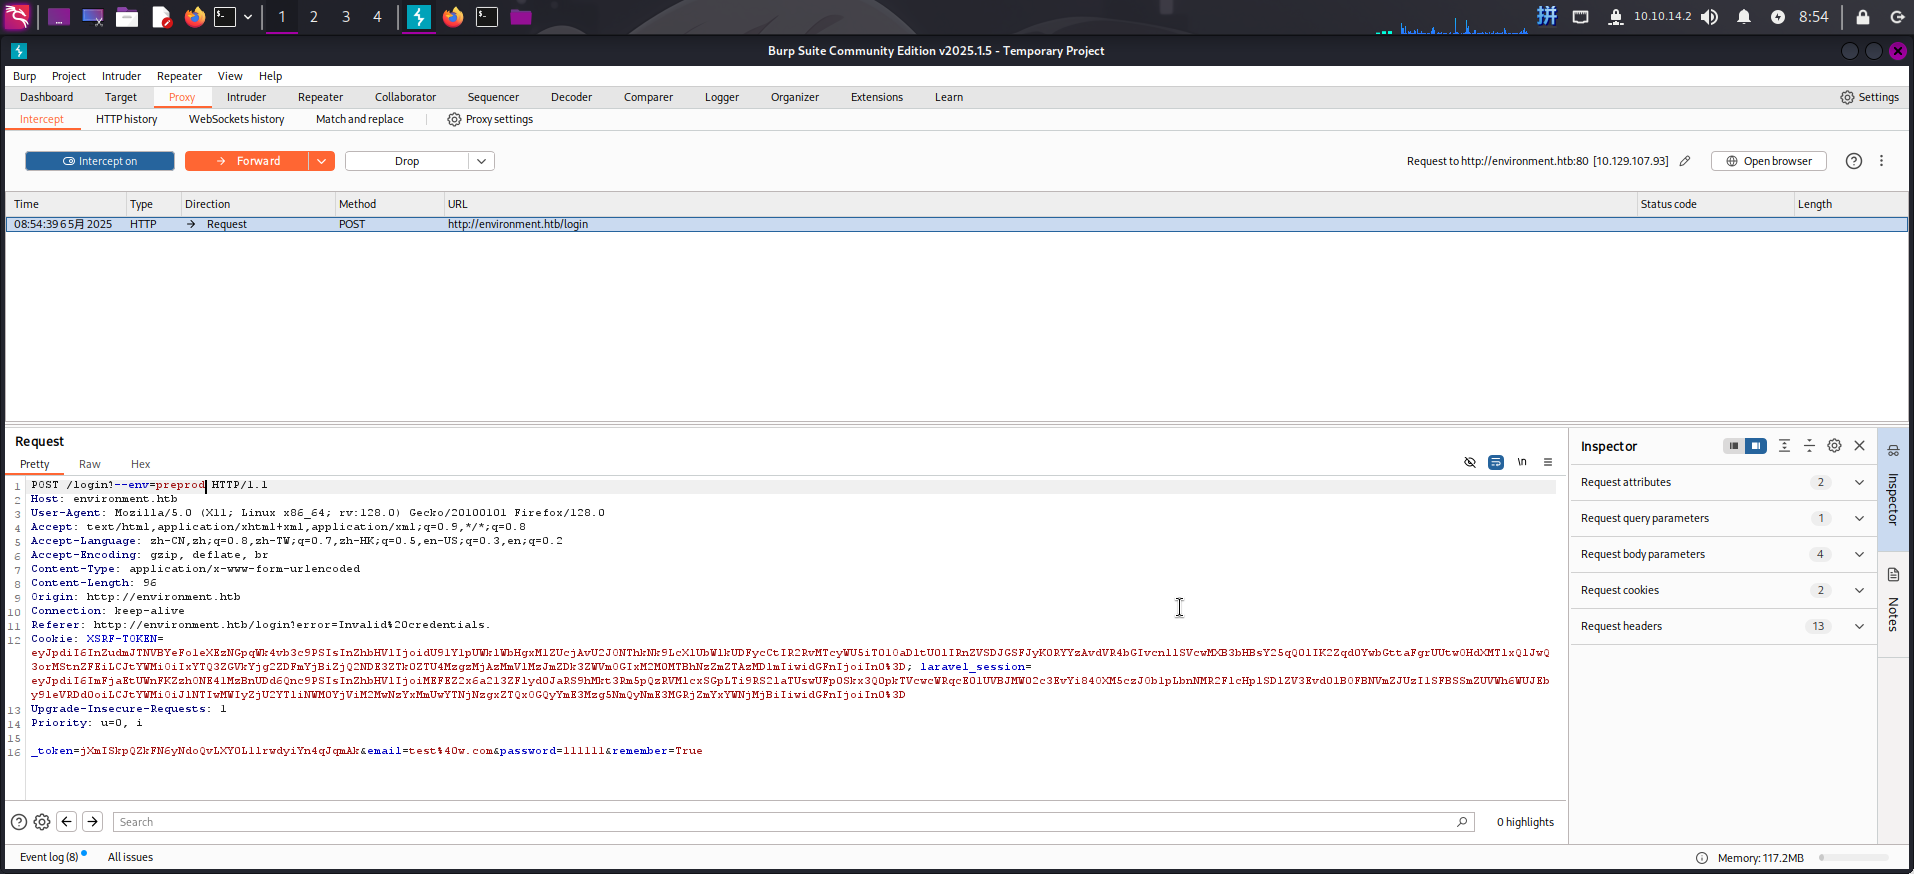
Task: Open Burp Settings in top right
Action: (1869, 97)
